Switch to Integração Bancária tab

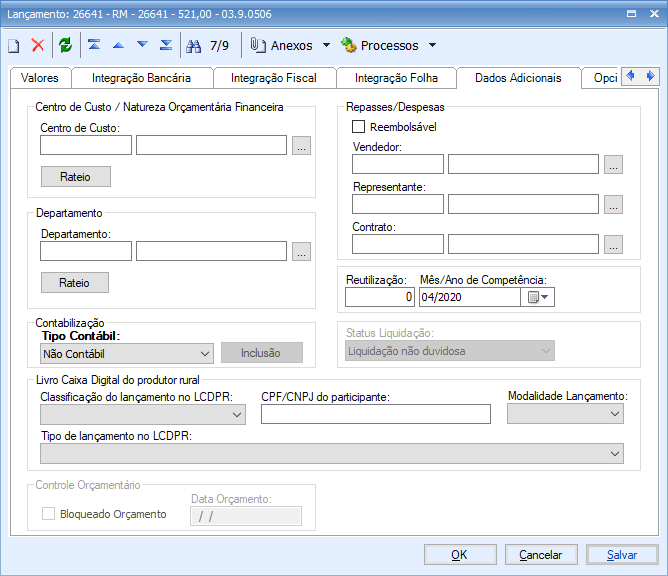point(141,78)
